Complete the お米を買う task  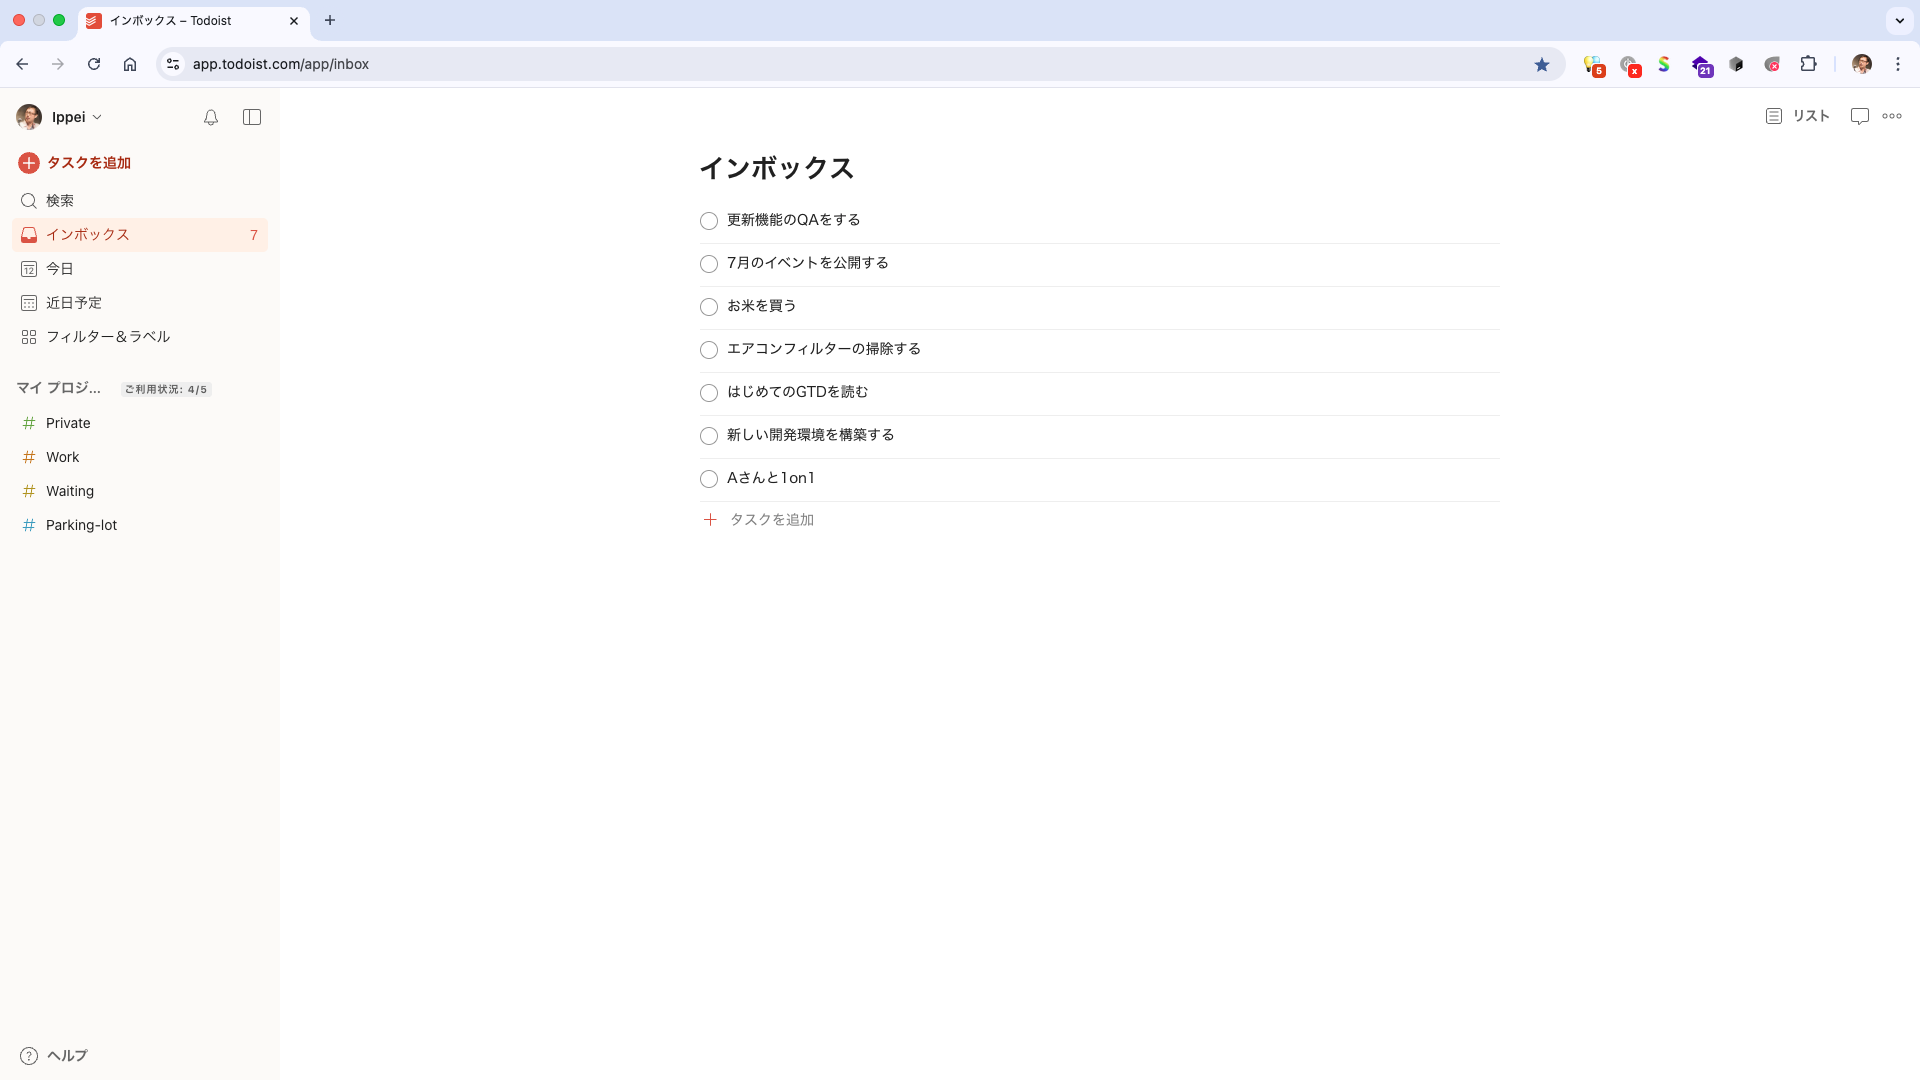[x=709, y=307]
